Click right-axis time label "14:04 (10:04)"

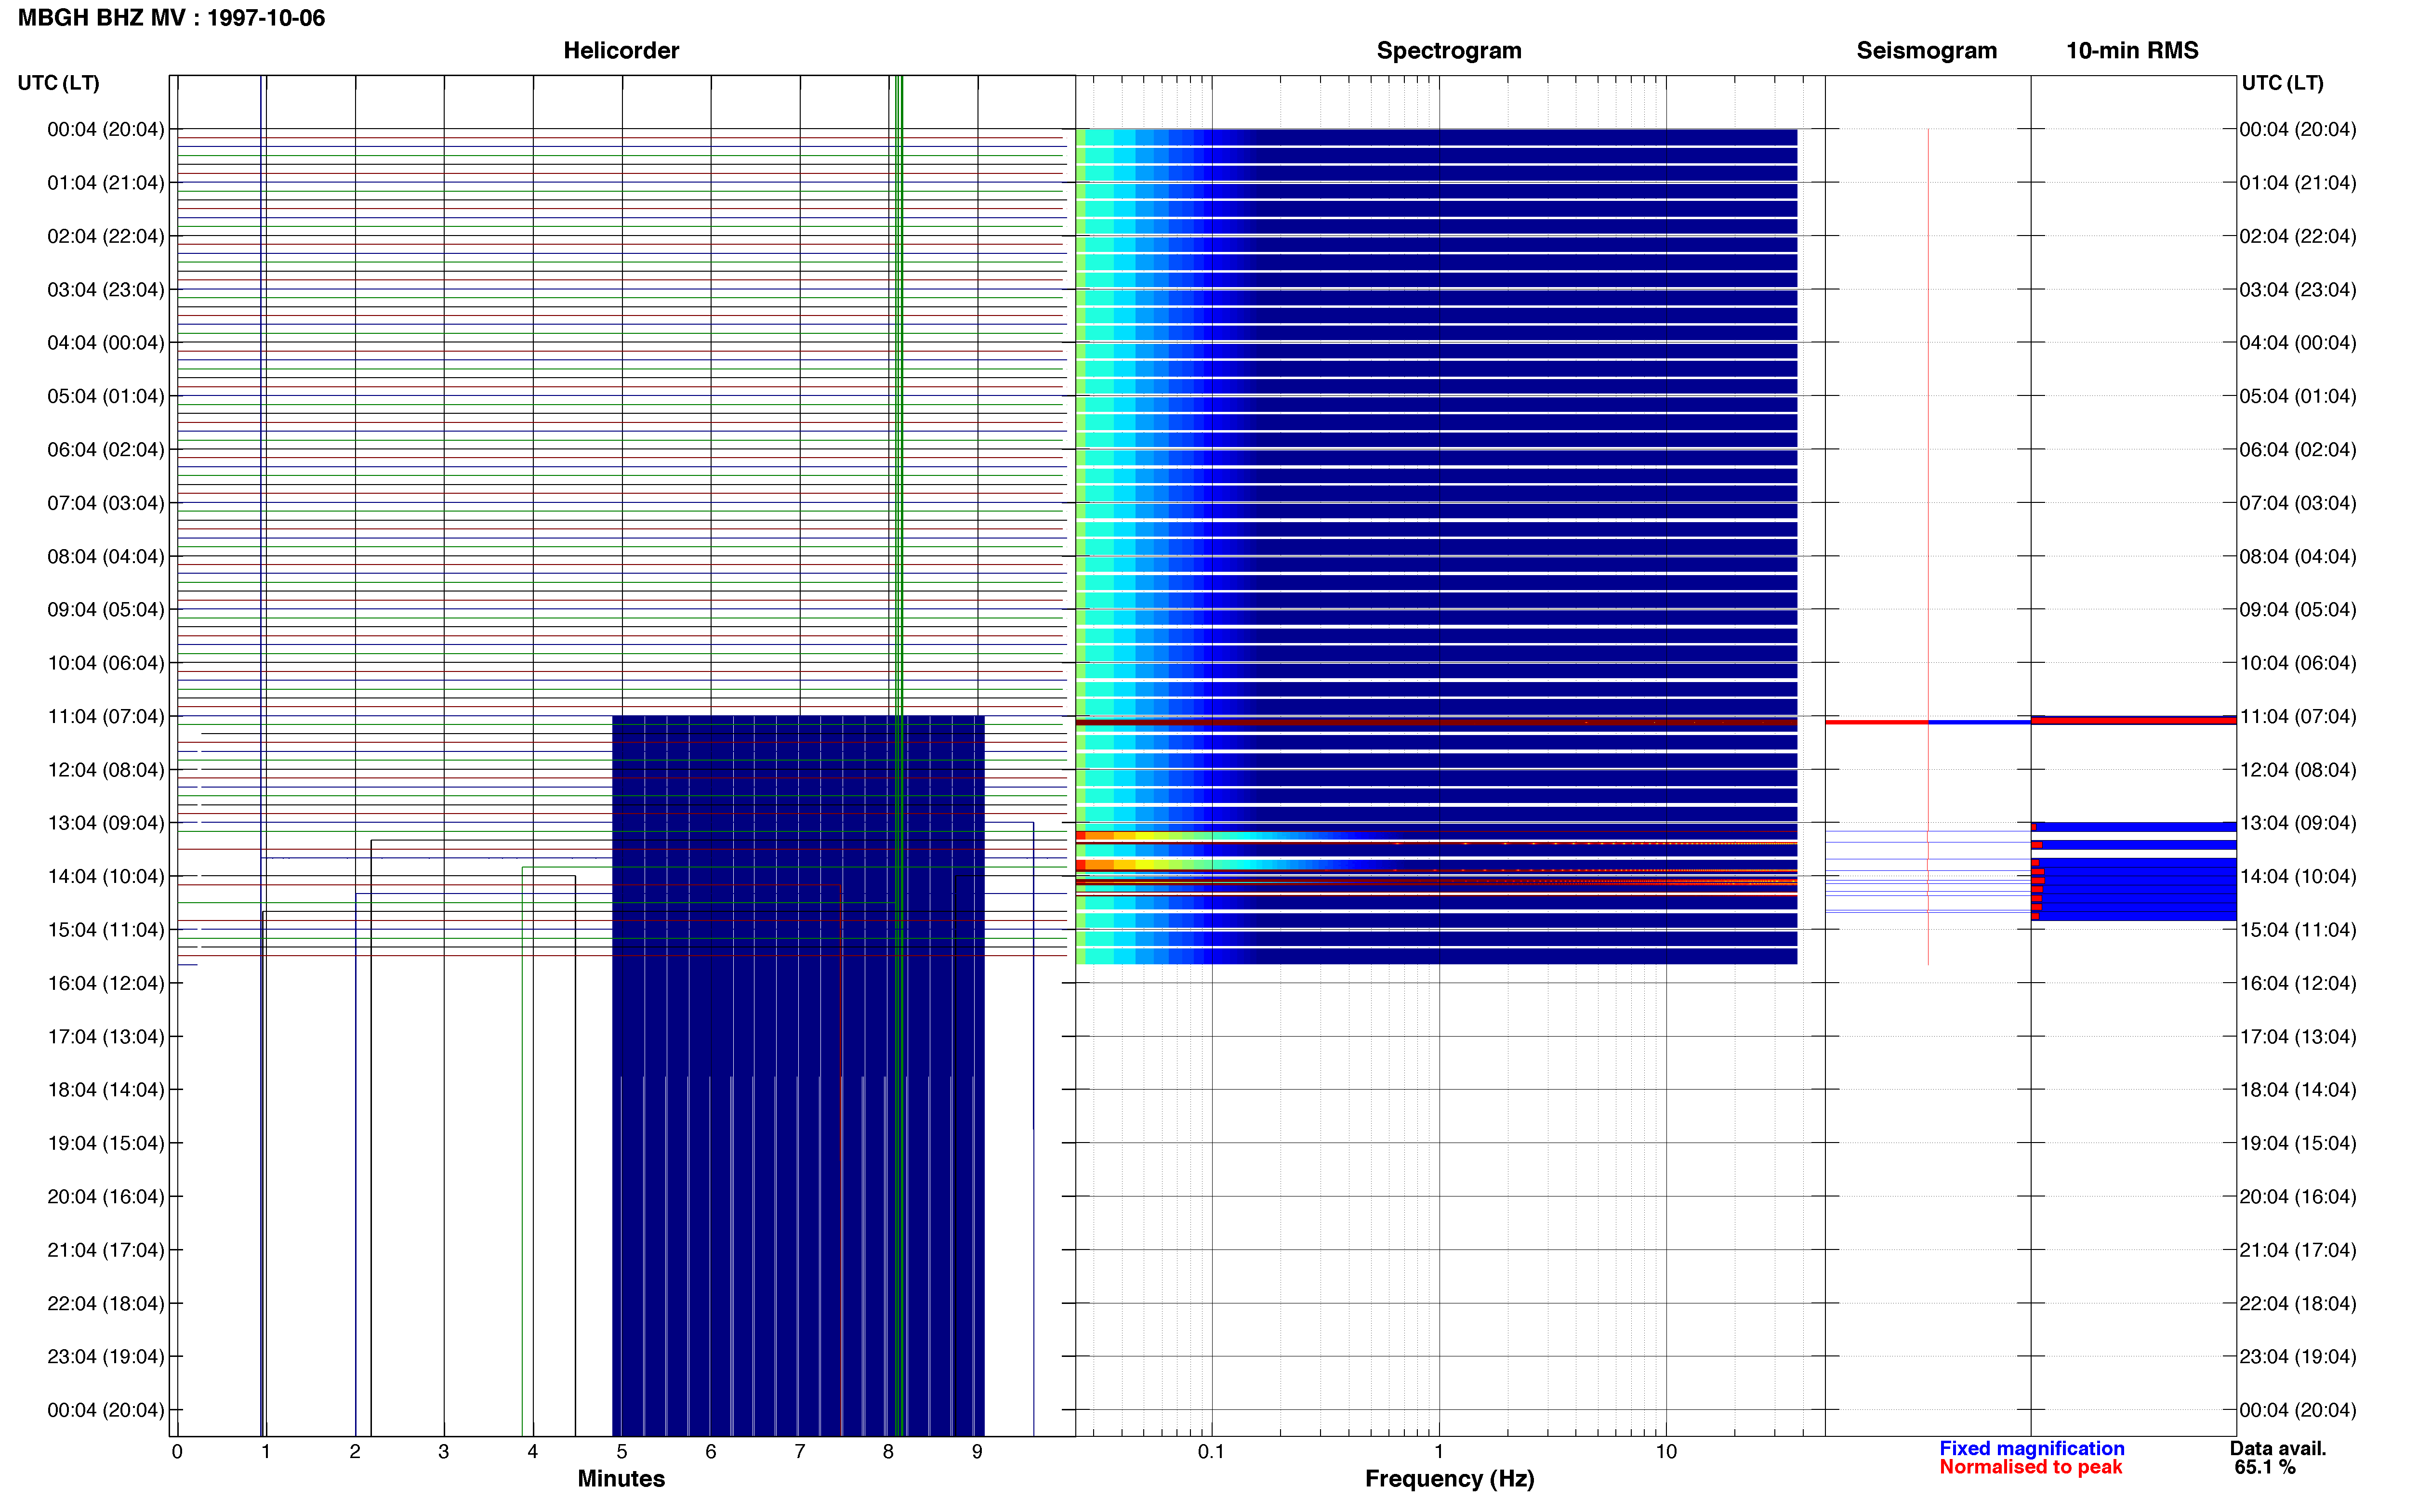pyautogui.click(x=2298, y=877)
